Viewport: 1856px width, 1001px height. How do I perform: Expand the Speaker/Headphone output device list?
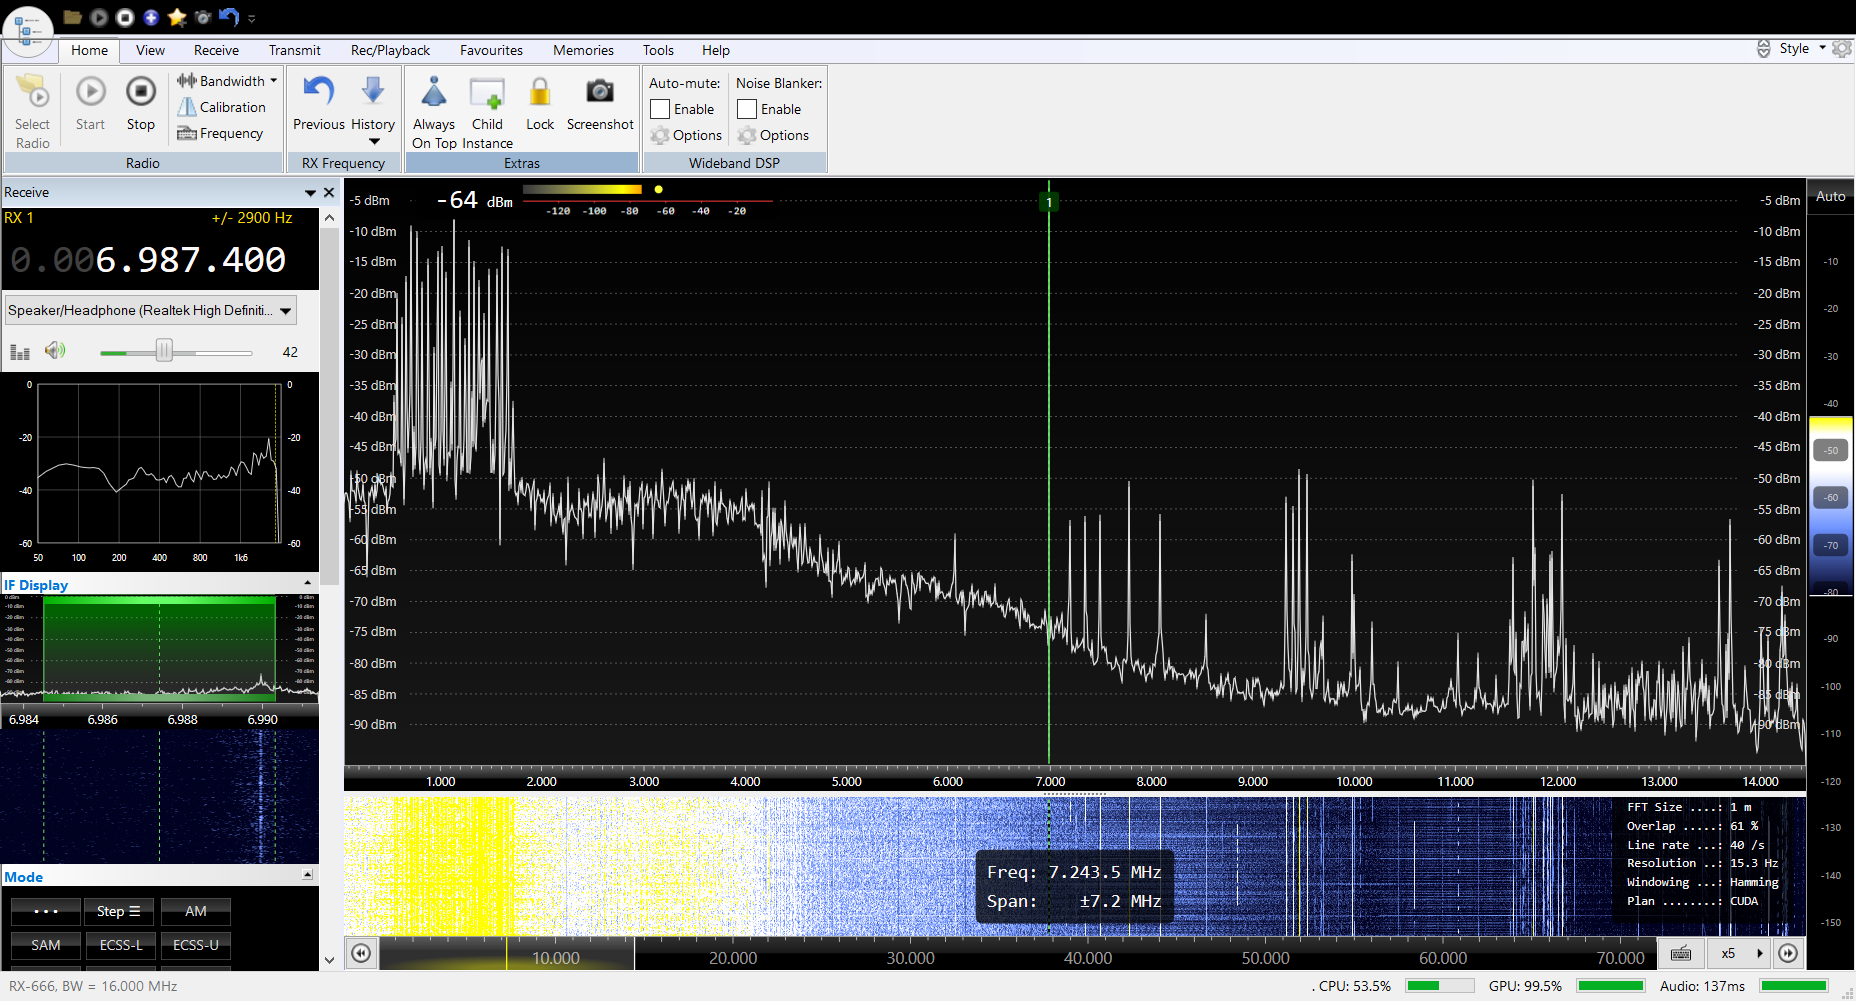286,311
